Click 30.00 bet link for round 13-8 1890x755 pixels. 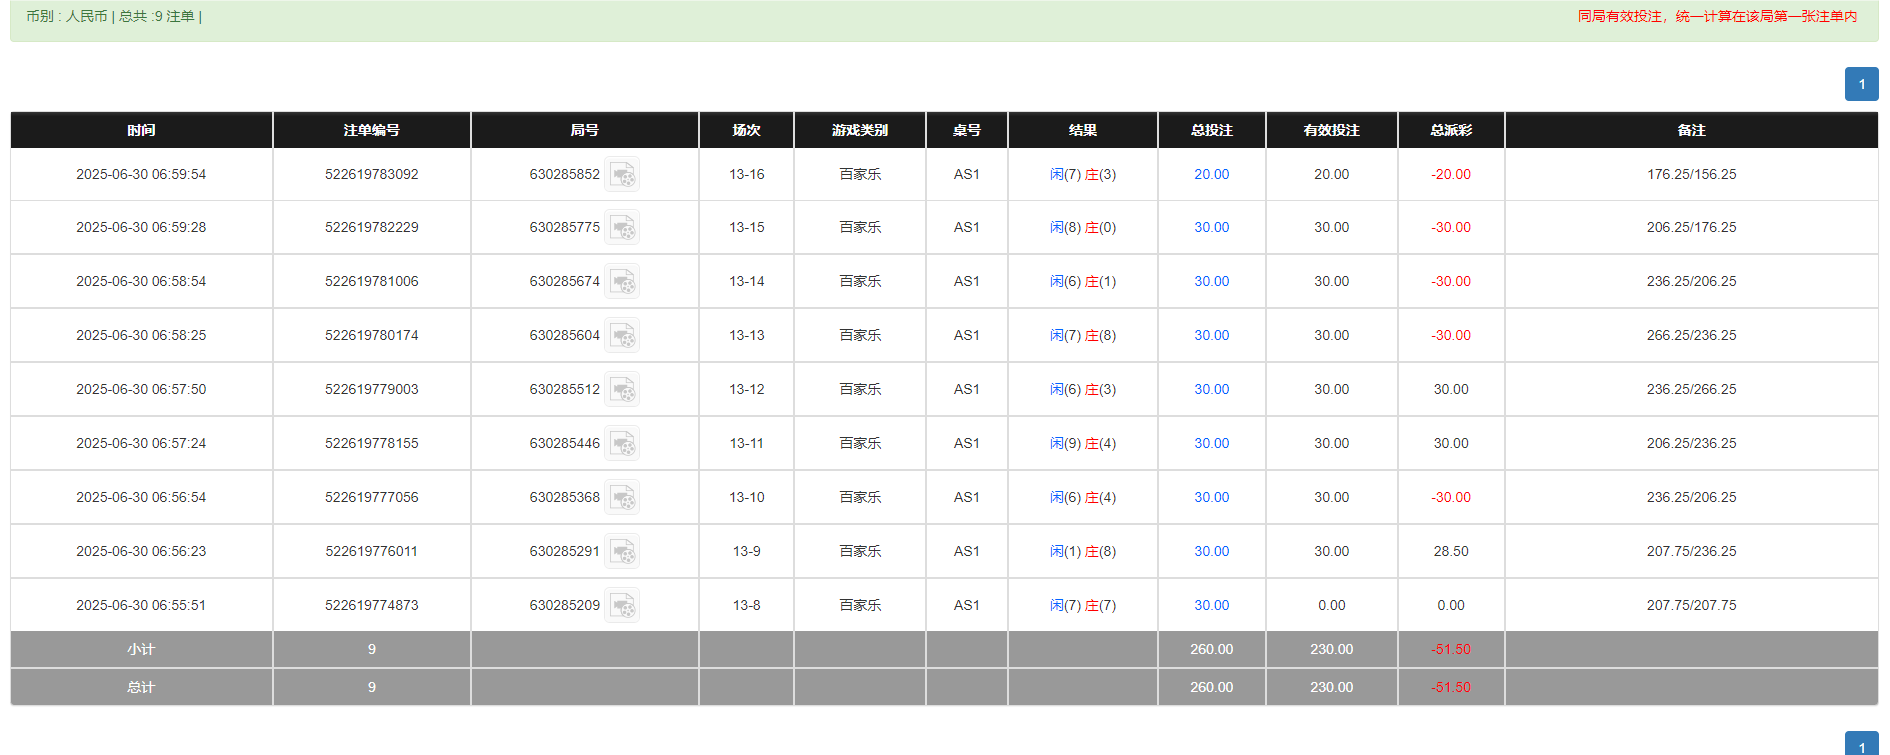(1211, 605)
